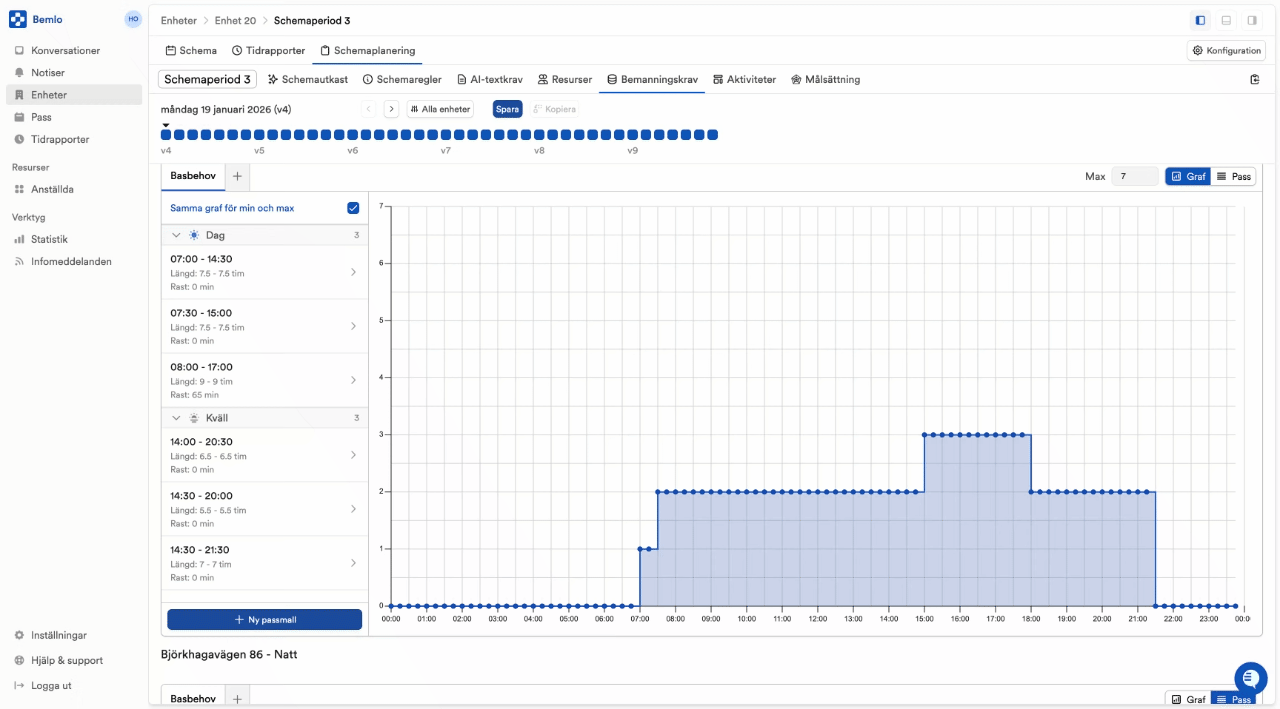Click the Schemaperiod 3 button
The height and width of the screenshot is (709, 1280).
click(207, 79)
